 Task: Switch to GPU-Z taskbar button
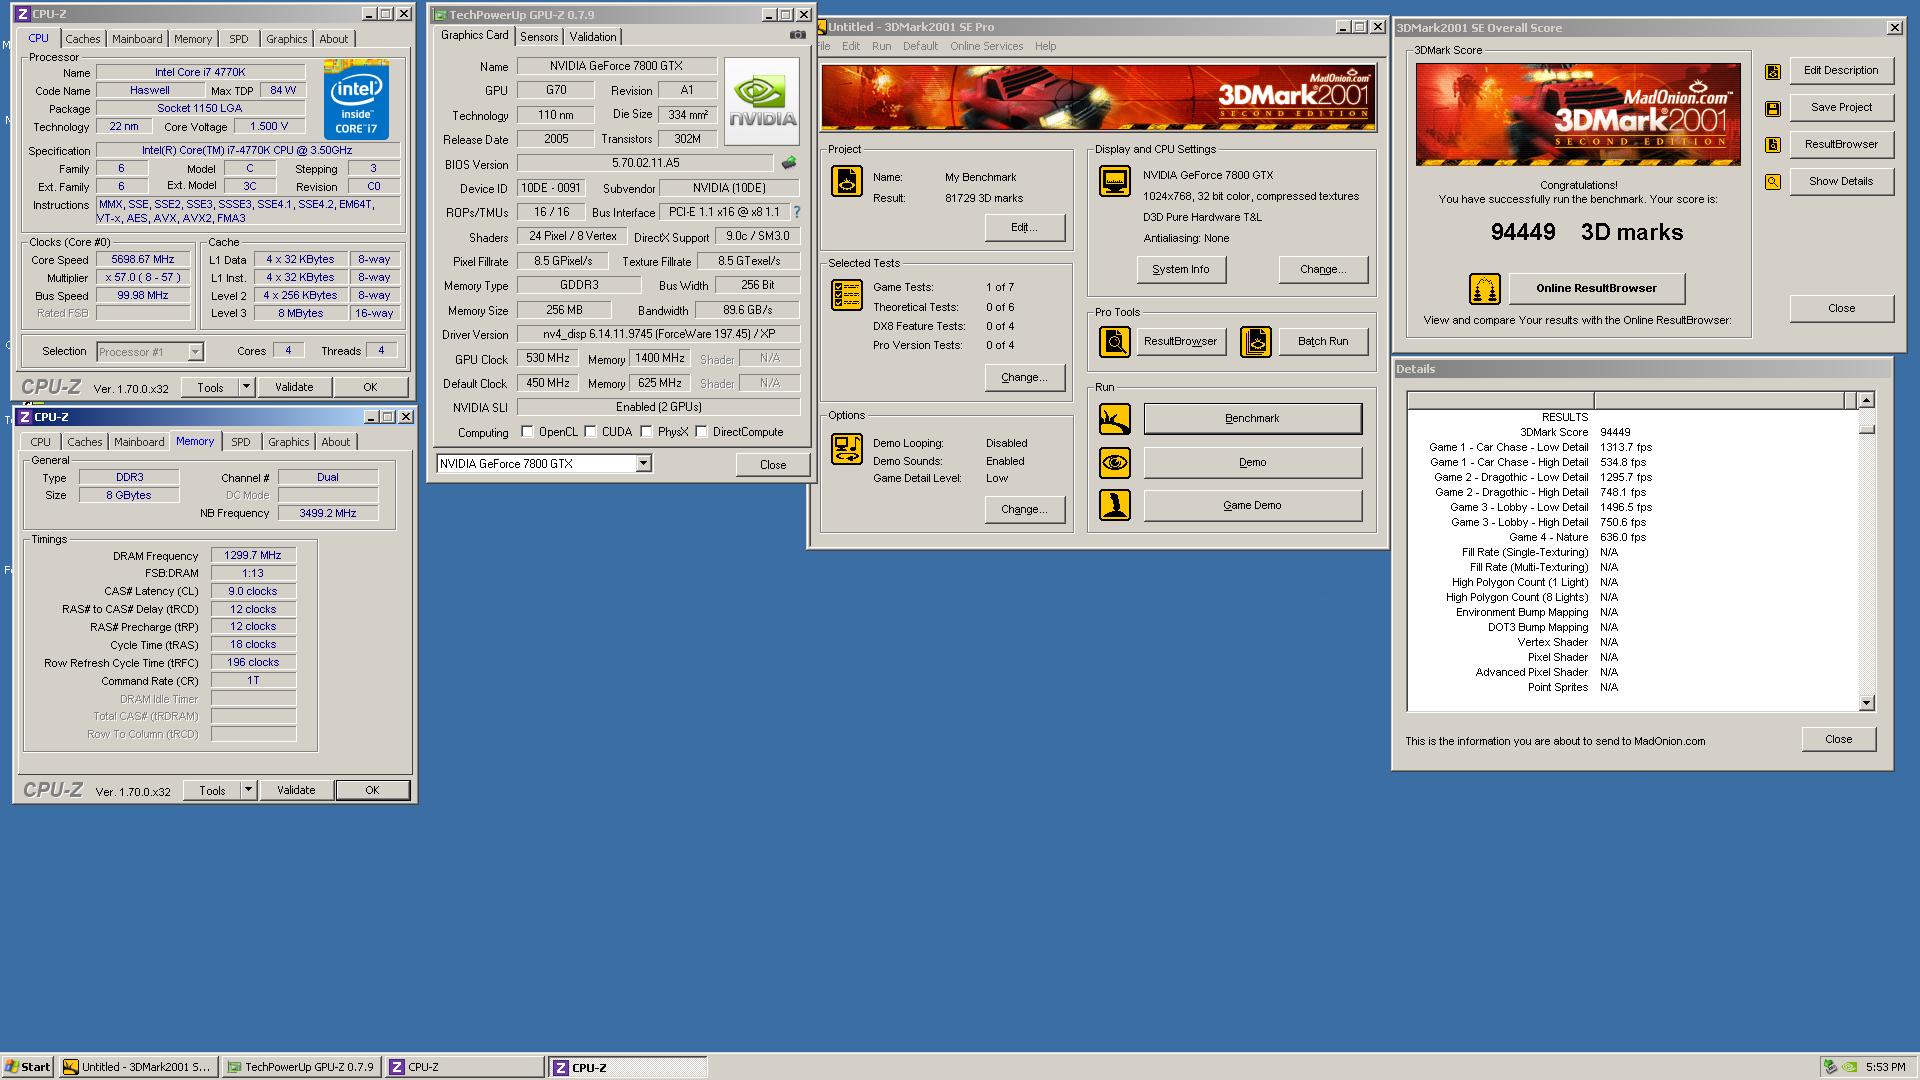pos(302,1067)
